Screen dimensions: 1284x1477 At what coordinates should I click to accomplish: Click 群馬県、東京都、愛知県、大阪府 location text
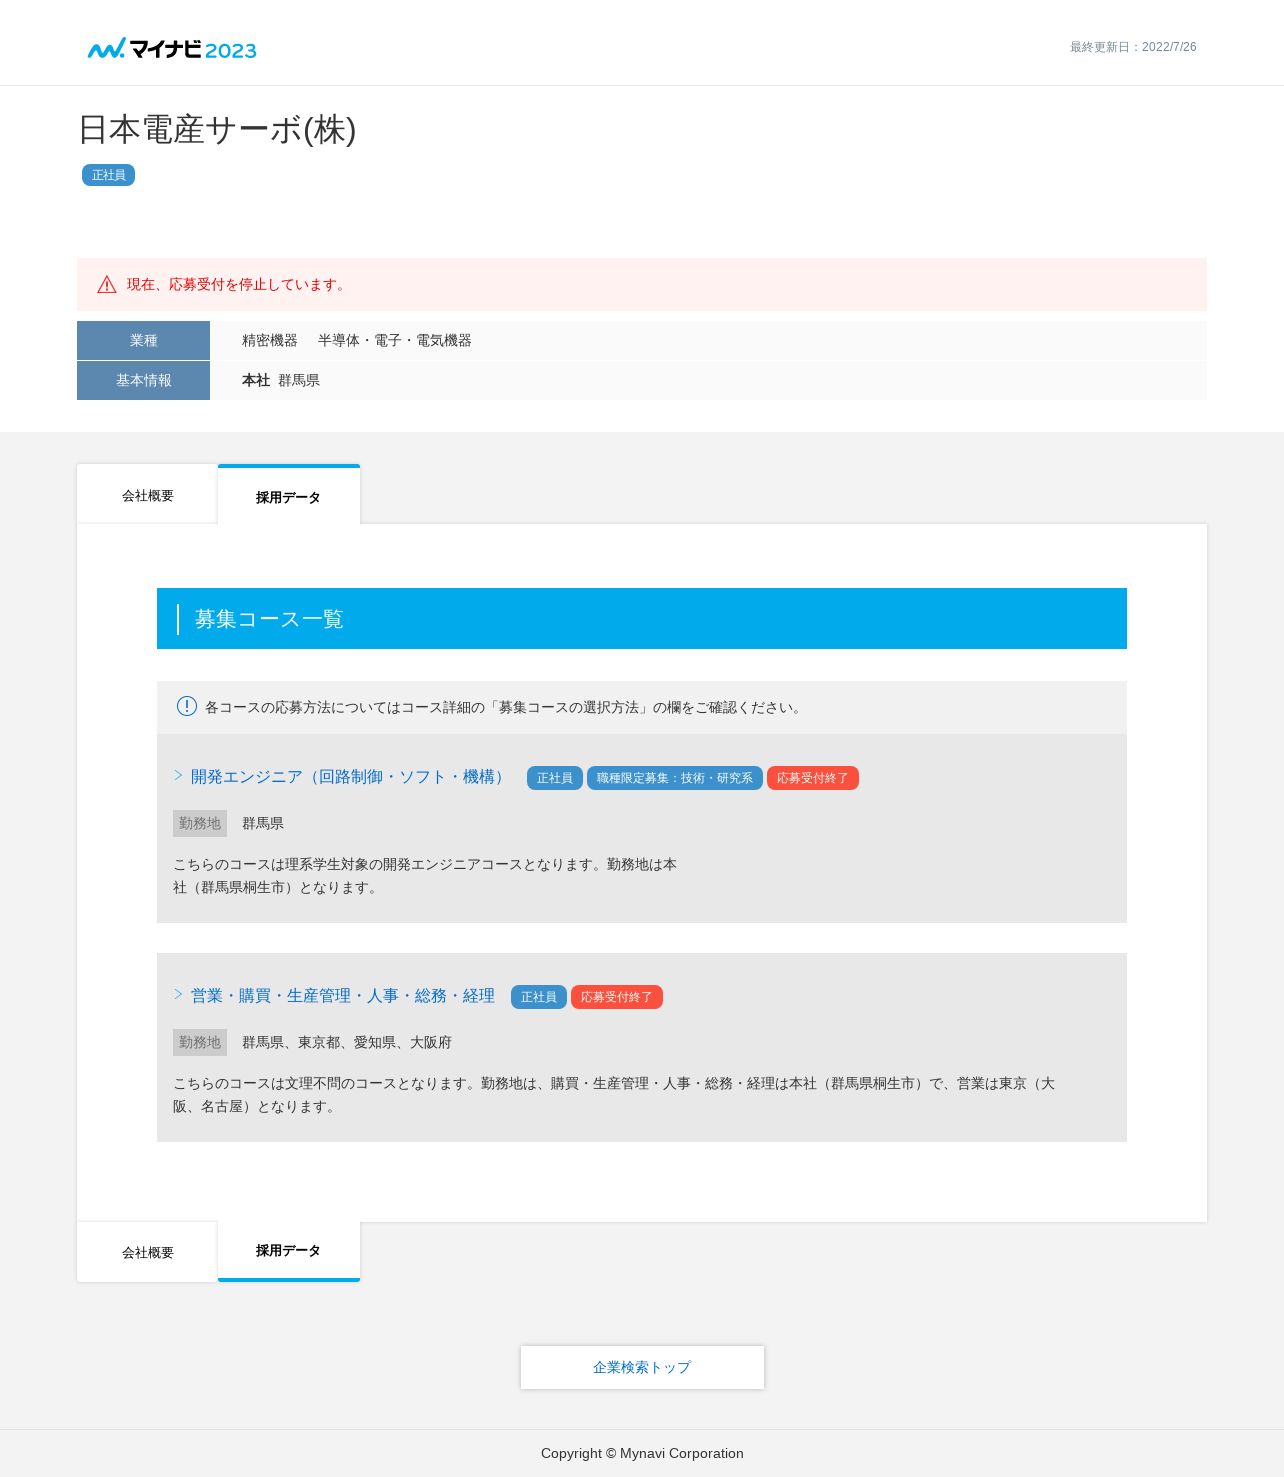pyautogui.click(x=347, y=1042)
